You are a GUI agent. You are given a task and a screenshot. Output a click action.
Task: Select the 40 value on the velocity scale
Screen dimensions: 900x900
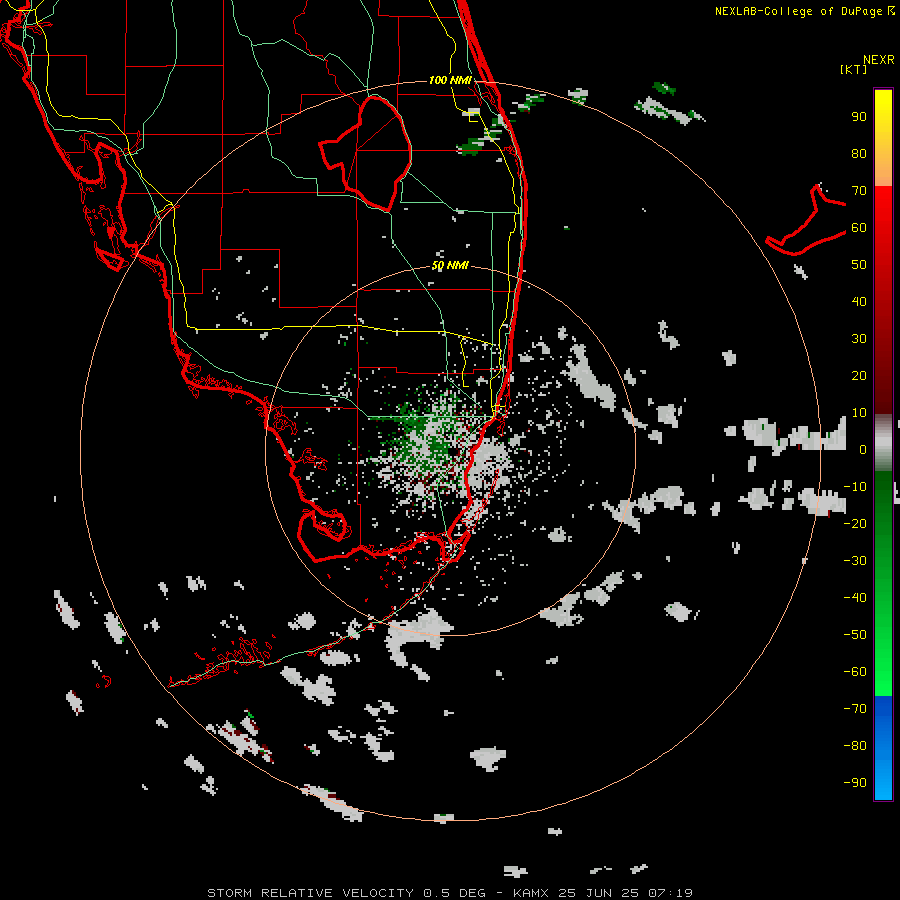[859, 301]
